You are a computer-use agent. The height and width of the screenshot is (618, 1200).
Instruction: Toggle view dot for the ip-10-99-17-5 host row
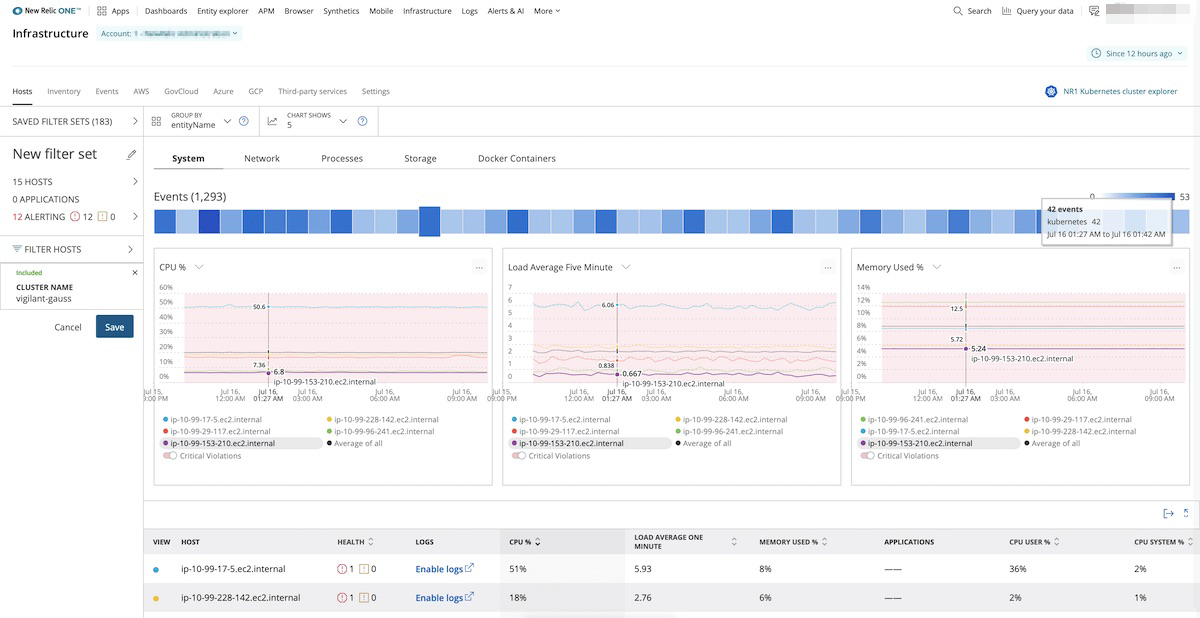pos(155,570)
